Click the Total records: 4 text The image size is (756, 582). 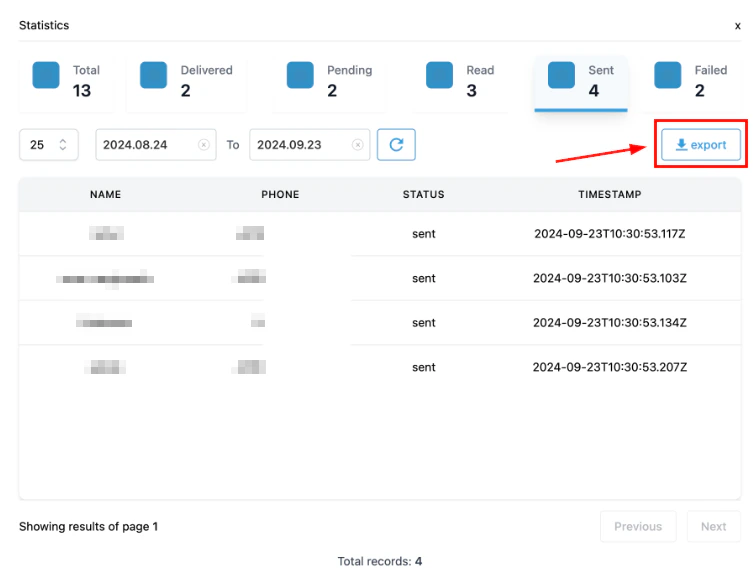(380, 561)
